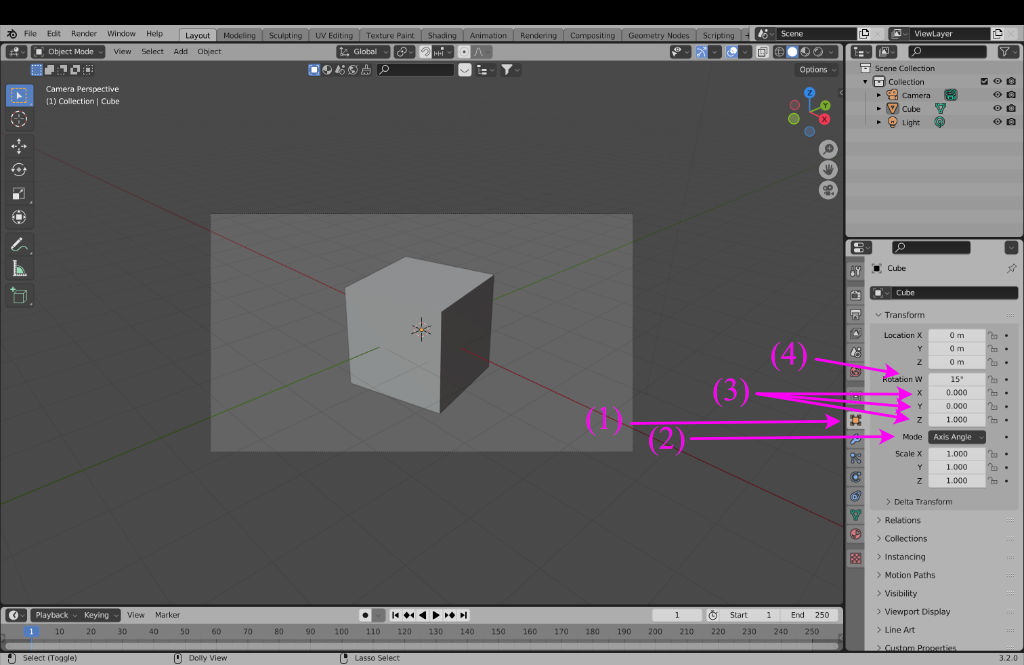
Task: Expand the Delta Transform section
Action: pos(918,502)
